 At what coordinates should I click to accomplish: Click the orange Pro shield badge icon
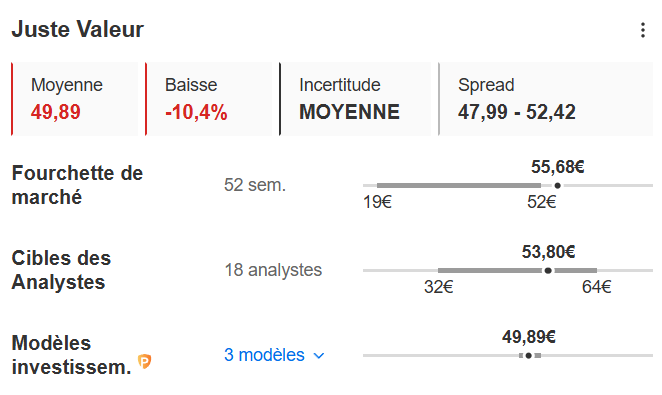tap(145, 362)
